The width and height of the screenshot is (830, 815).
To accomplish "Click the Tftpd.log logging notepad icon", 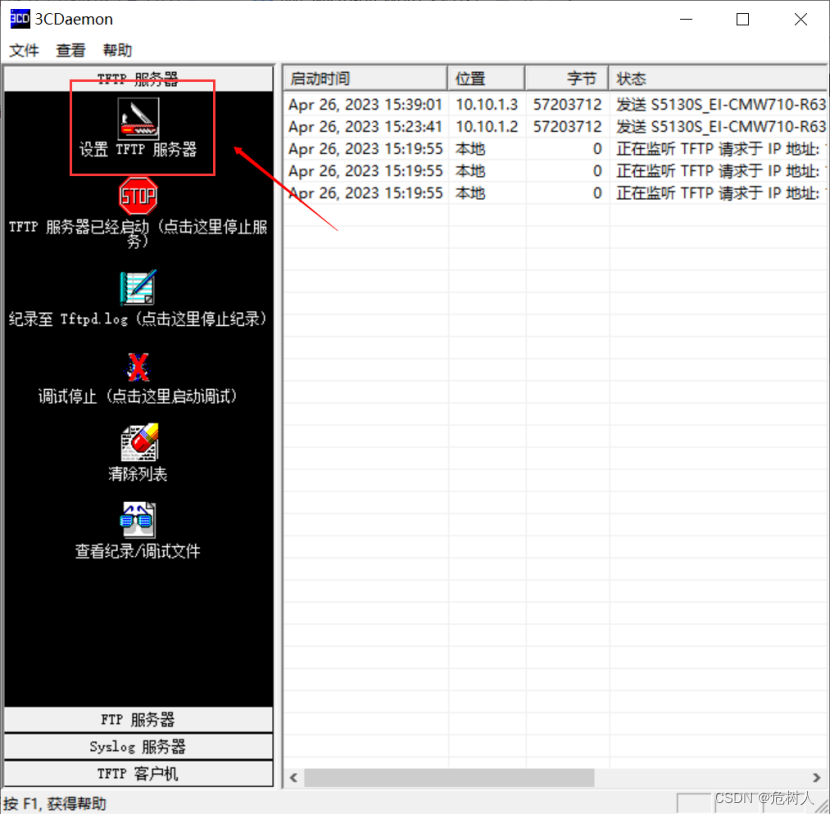I will click(x=138, y=287).
